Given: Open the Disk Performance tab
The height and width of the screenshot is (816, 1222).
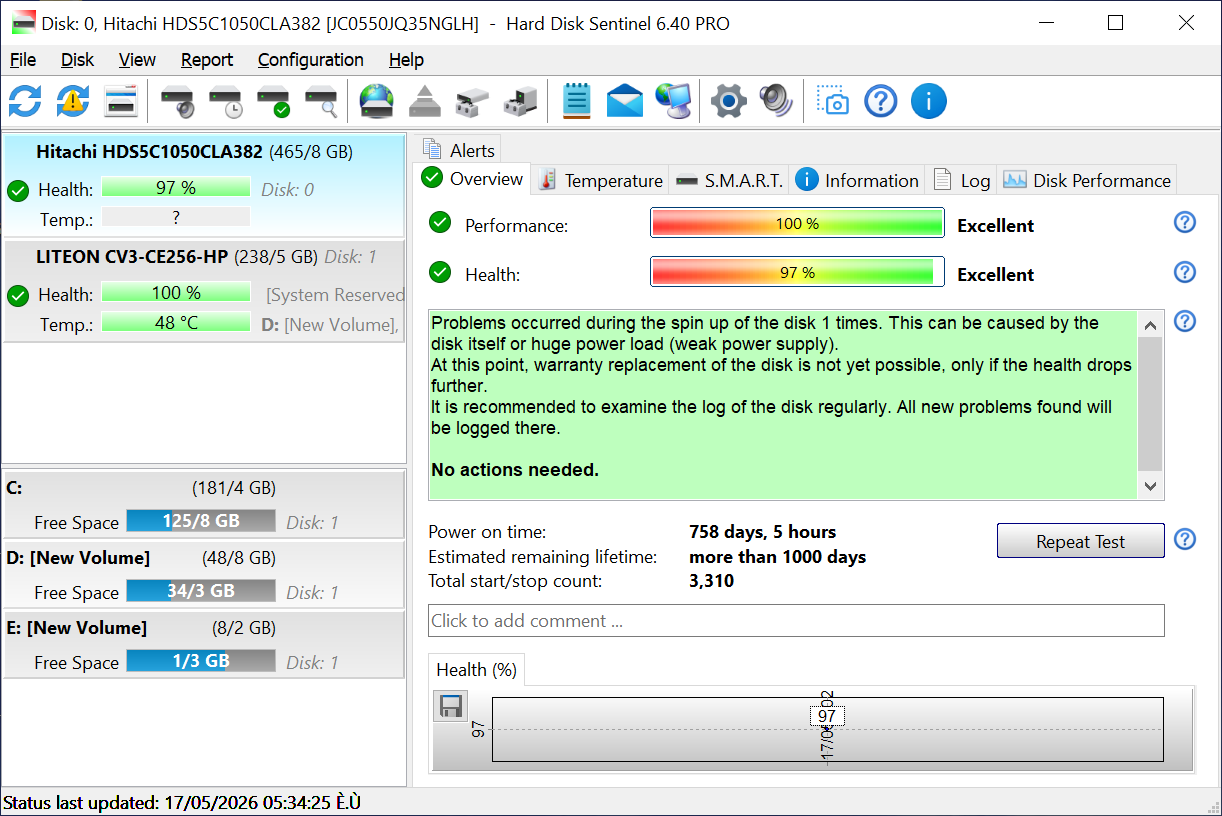Looking at the screenshot, I should (1087, 181).
